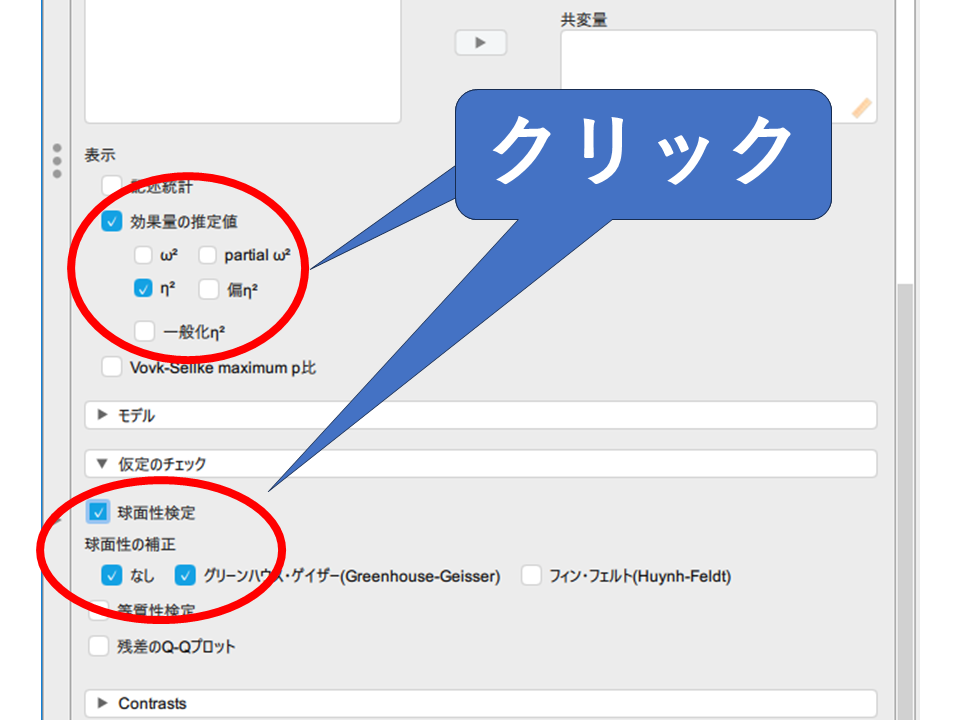The height and width of the screenshot is (720, 960).
Task: Click the arrow button to assign covariates
Action: 480,43
